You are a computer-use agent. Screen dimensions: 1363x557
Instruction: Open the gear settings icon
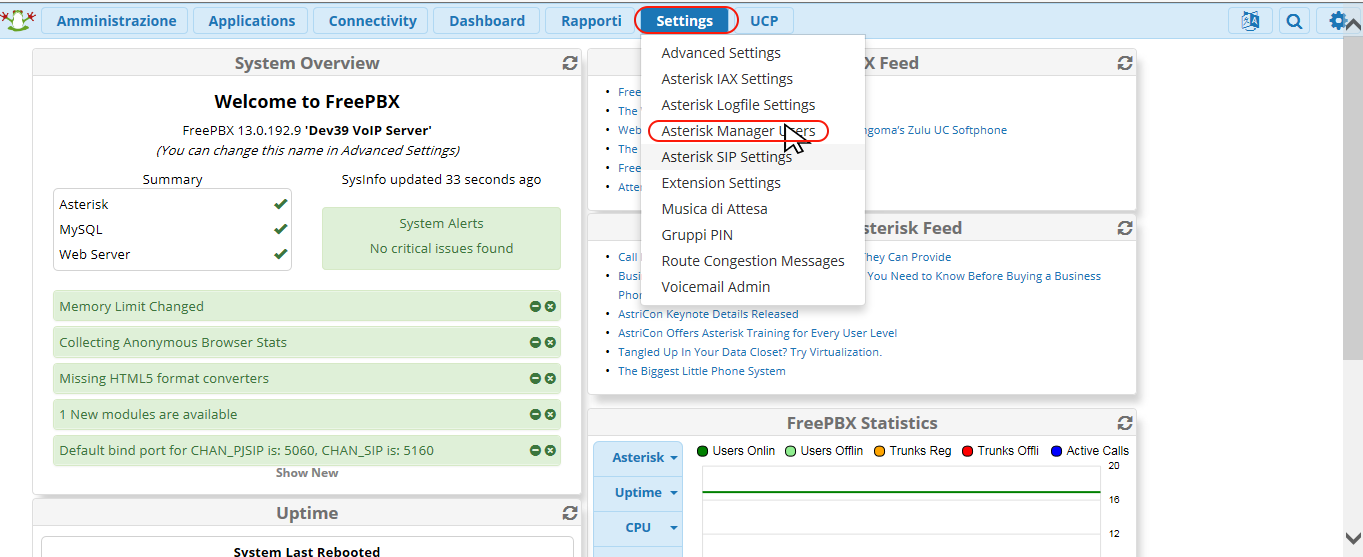click(x=1338, y=21)
